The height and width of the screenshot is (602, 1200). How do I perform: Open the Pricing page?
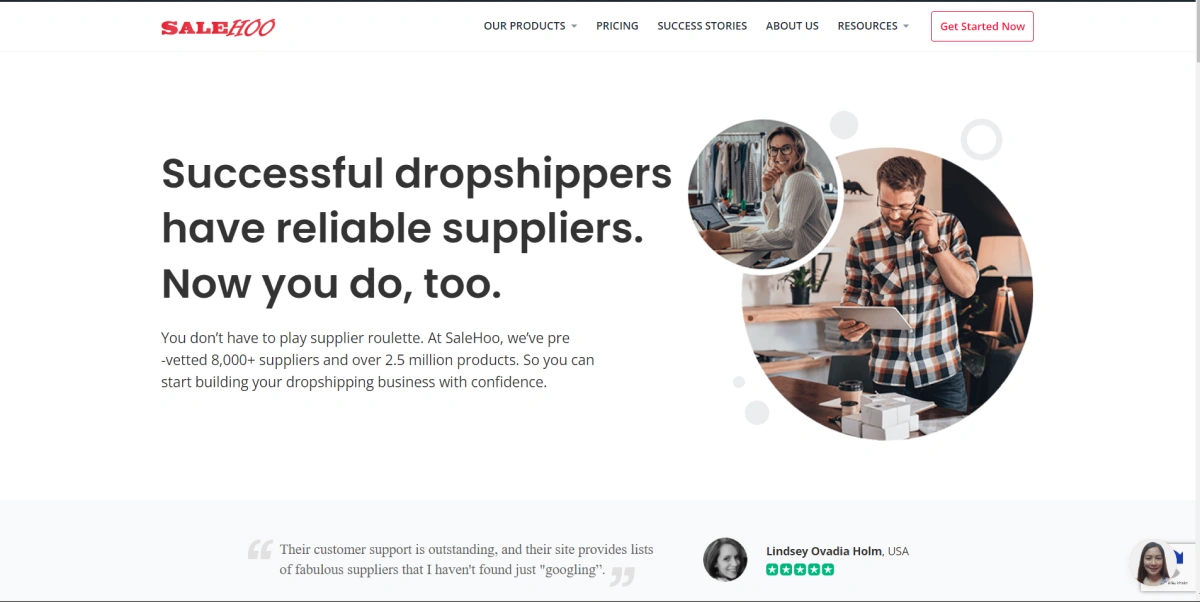[617, 26]
